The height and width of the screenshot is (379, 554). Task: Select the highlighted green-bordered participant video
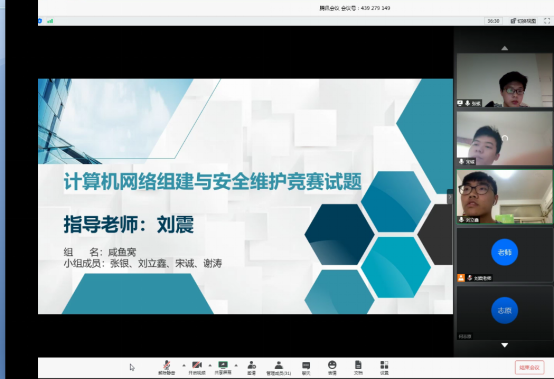505,196
